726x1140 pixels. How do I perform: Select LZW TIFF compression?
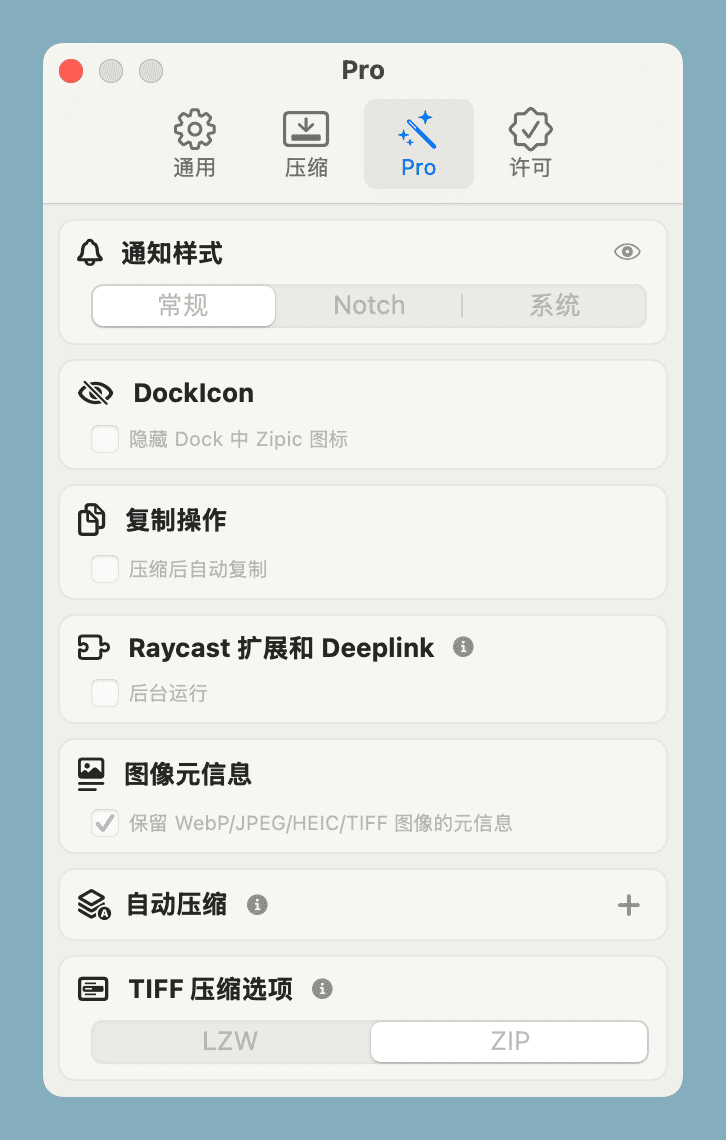[230, 1041]
